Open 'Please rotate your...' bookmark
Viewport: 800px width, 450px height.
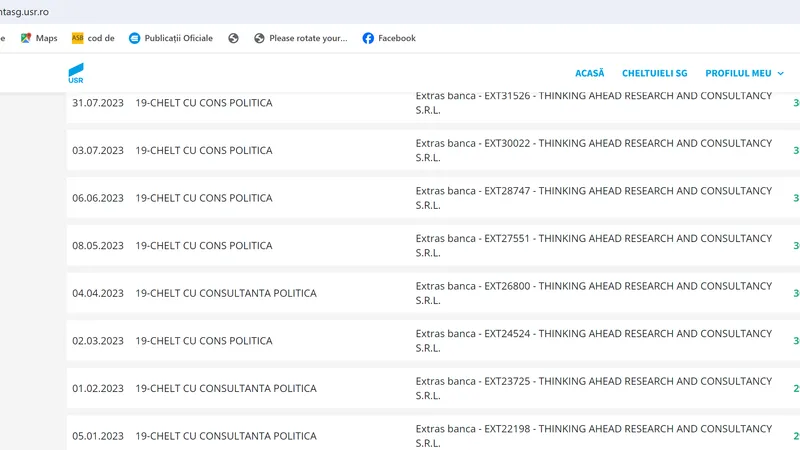[301, 38]
